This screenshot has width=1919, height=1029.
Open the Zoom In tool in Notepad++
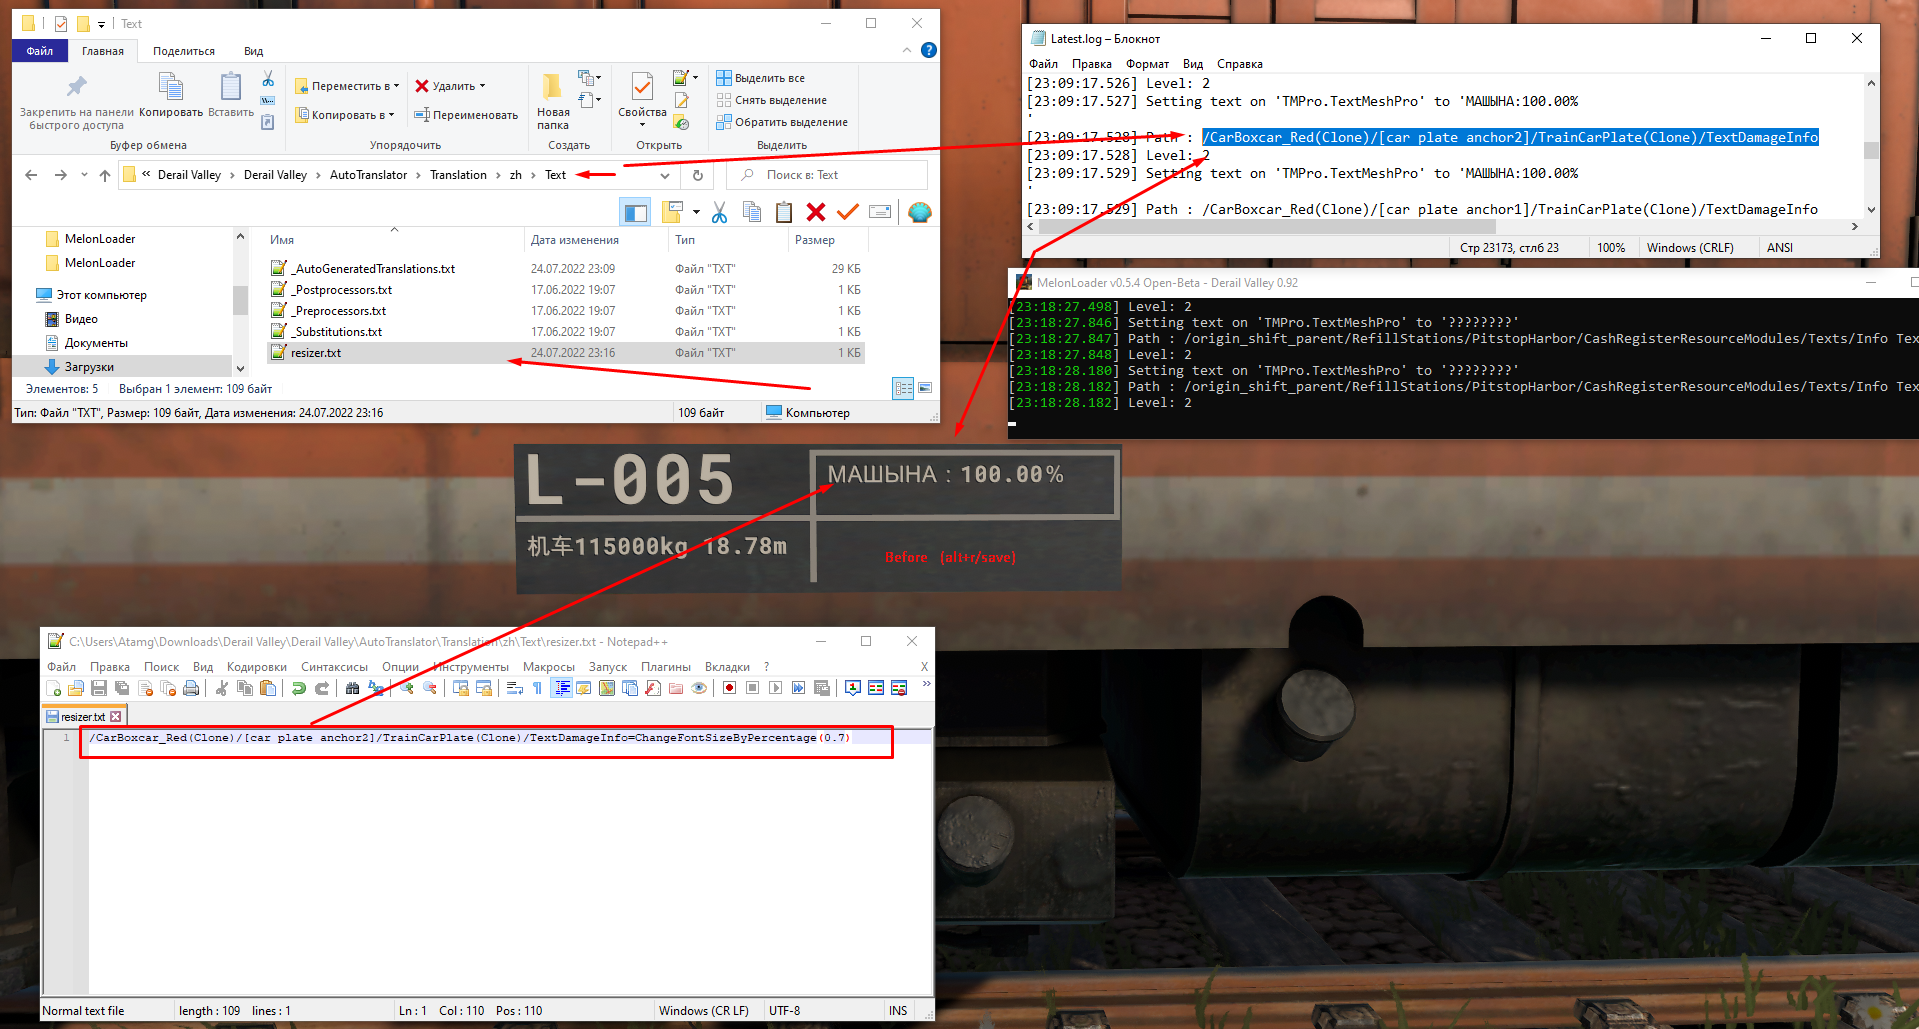(x=406, y=688)
